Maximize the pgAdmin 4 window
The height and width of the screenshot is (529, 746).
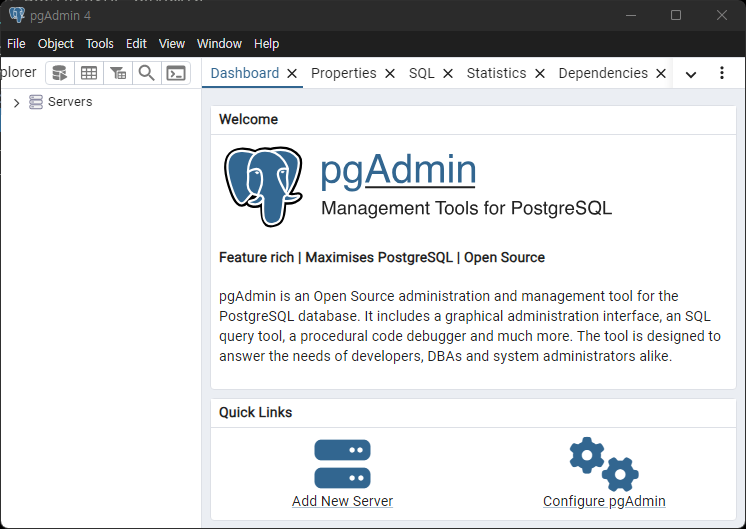676,15
